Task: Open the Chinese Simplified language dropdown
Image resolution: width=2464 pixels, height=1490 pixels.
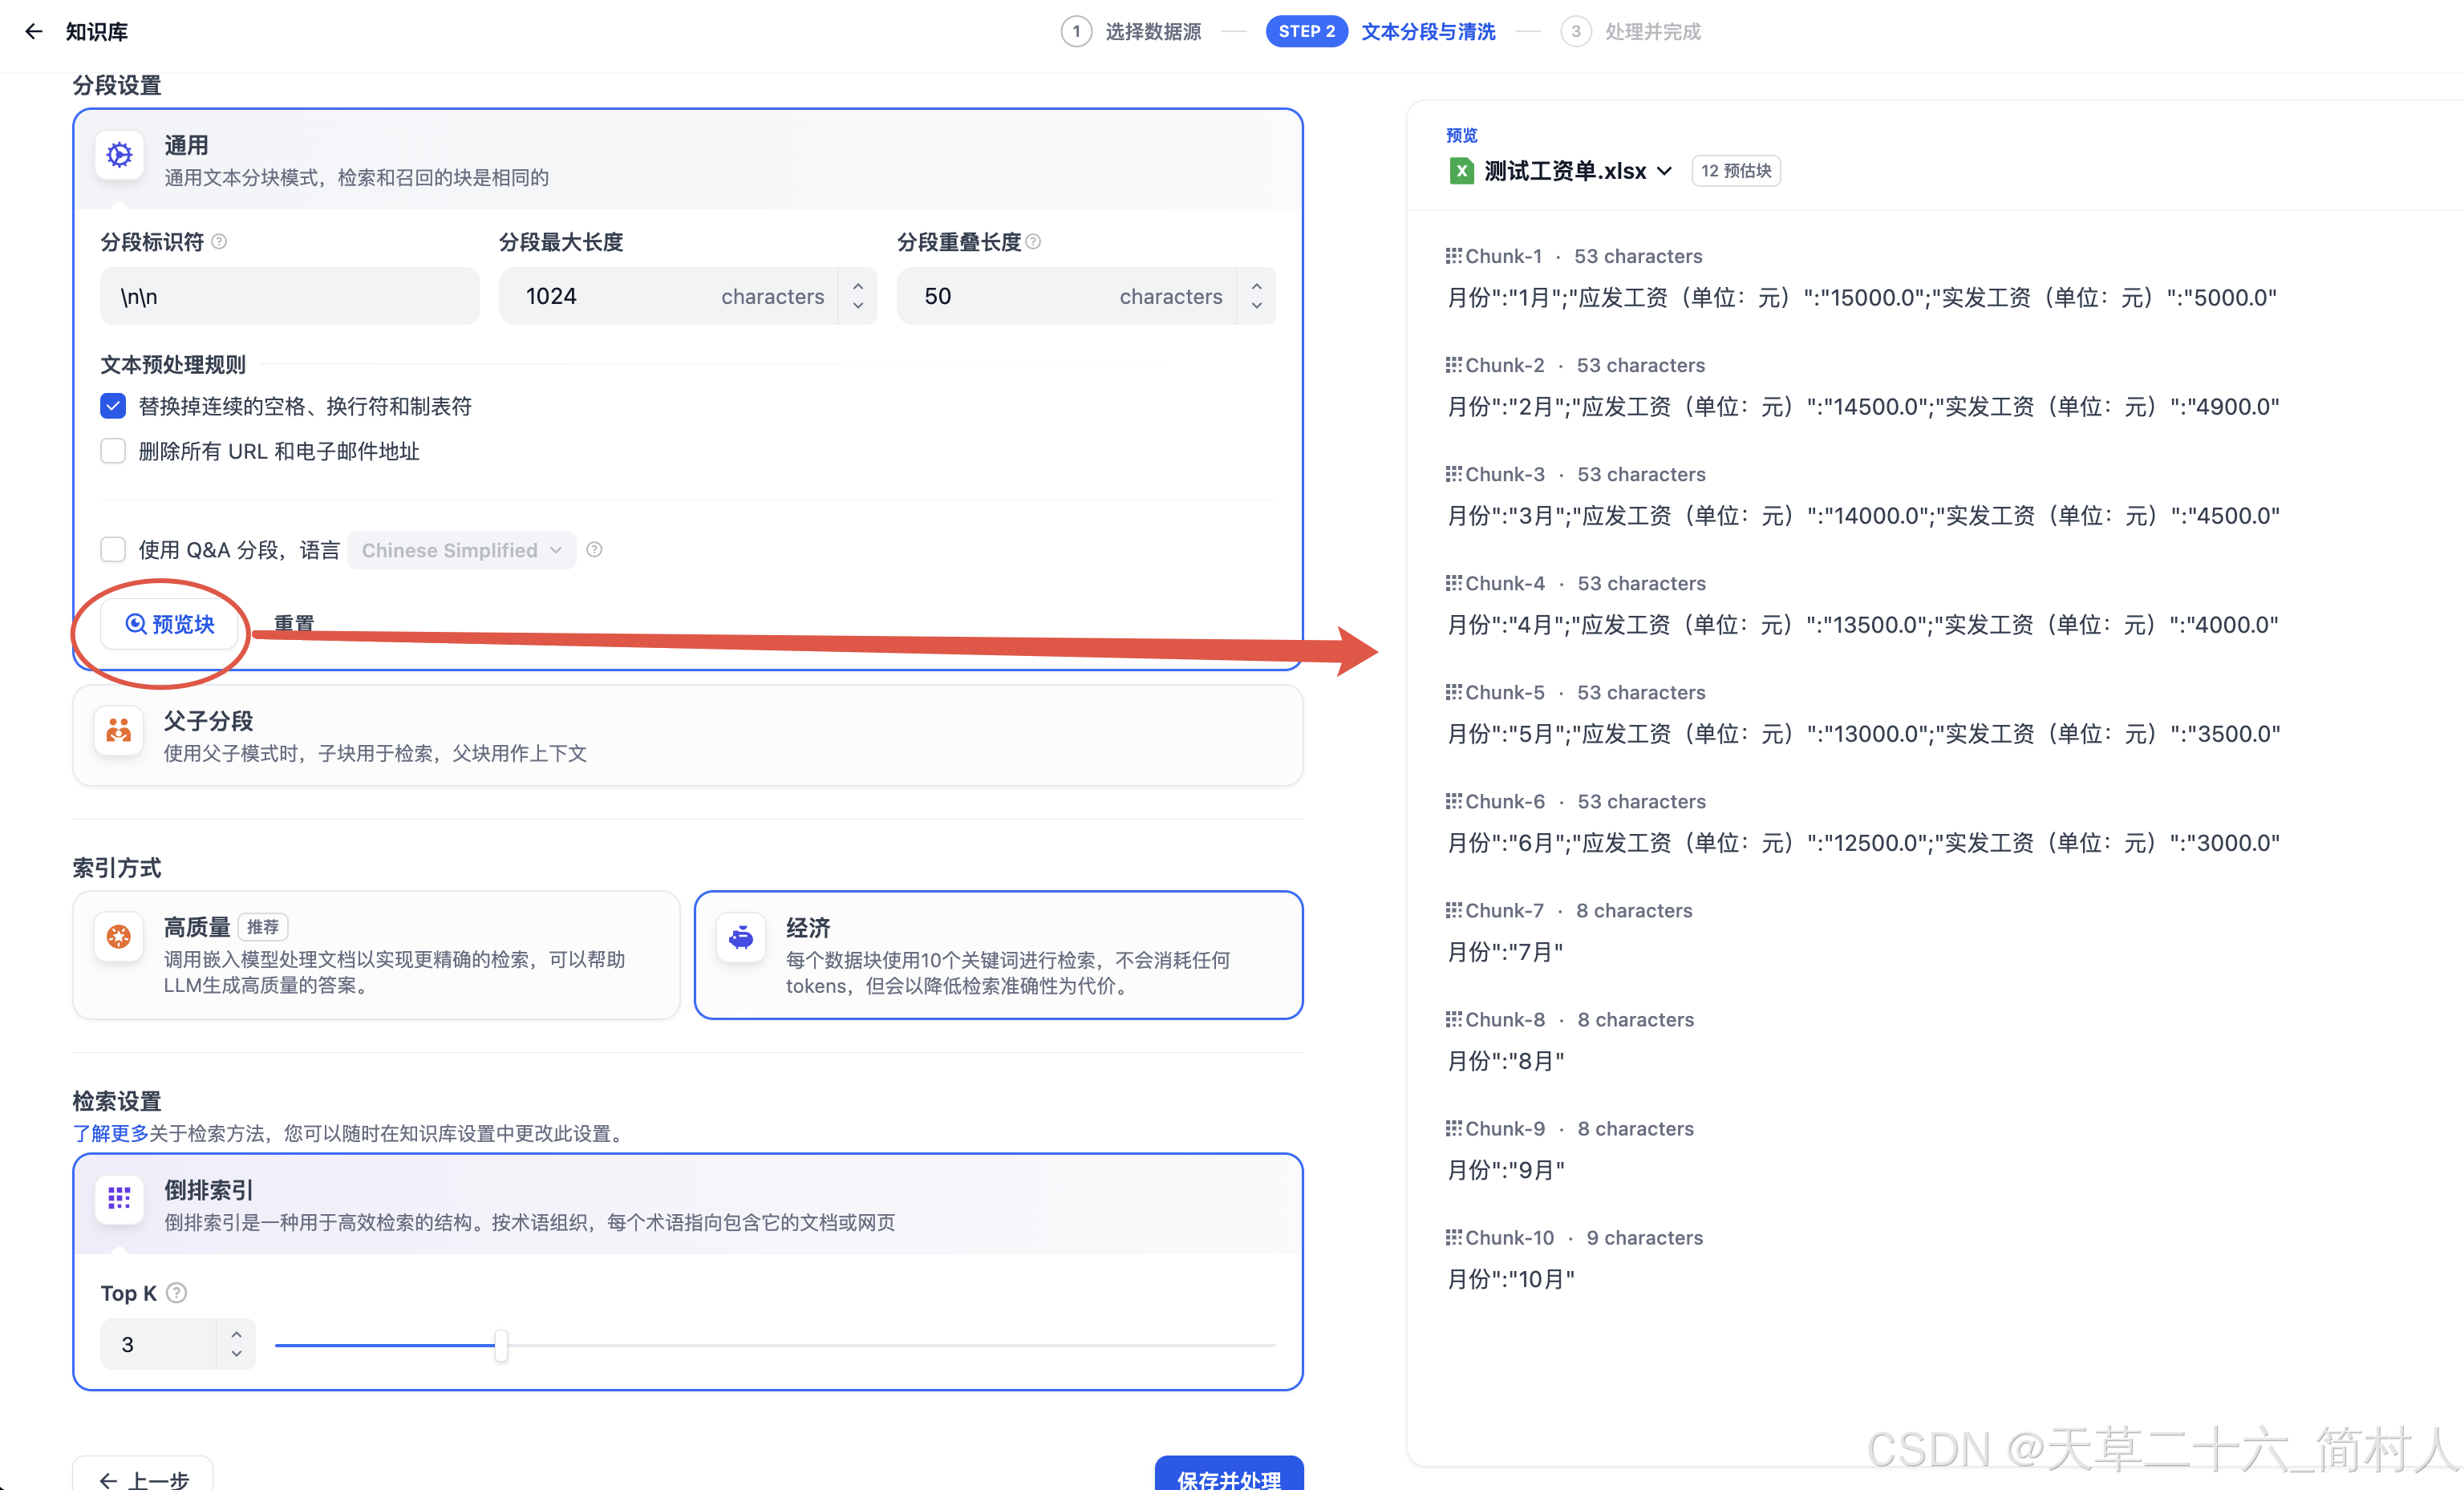Action: pos(461,549)
